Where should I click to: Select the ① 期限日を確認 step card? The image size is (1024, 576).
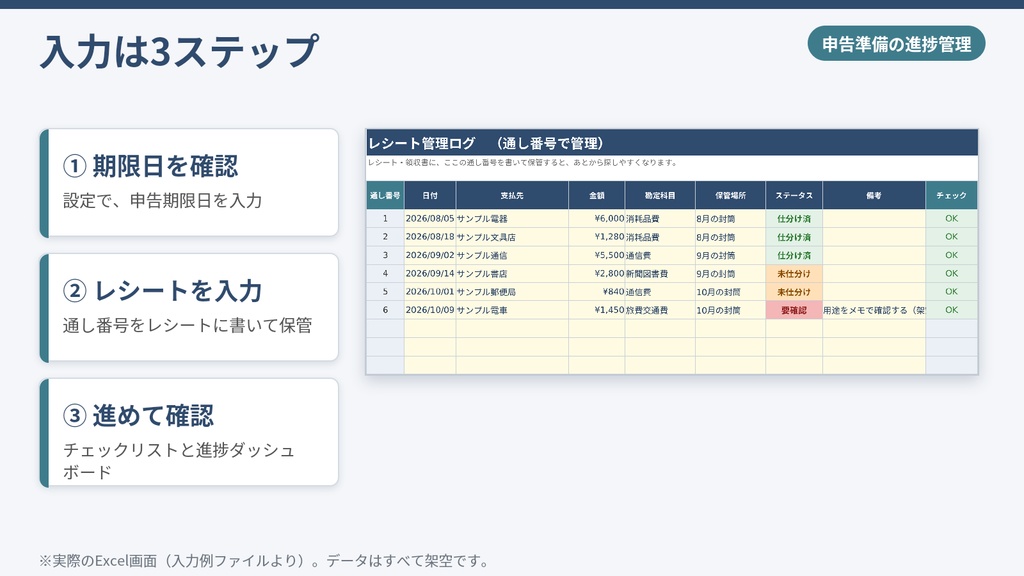[x=189, y=183]
